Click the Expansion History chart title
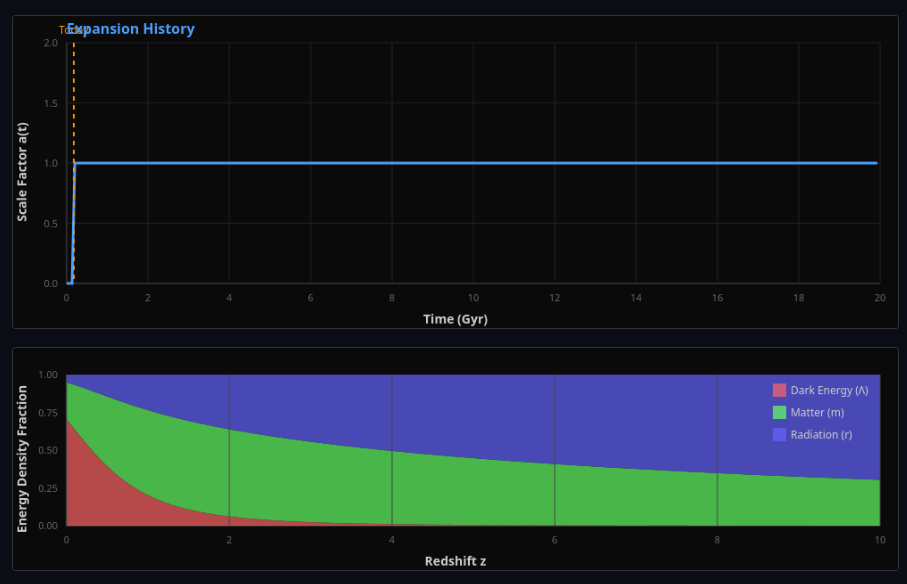Screen dimensions: 907x584 (131, 29)
